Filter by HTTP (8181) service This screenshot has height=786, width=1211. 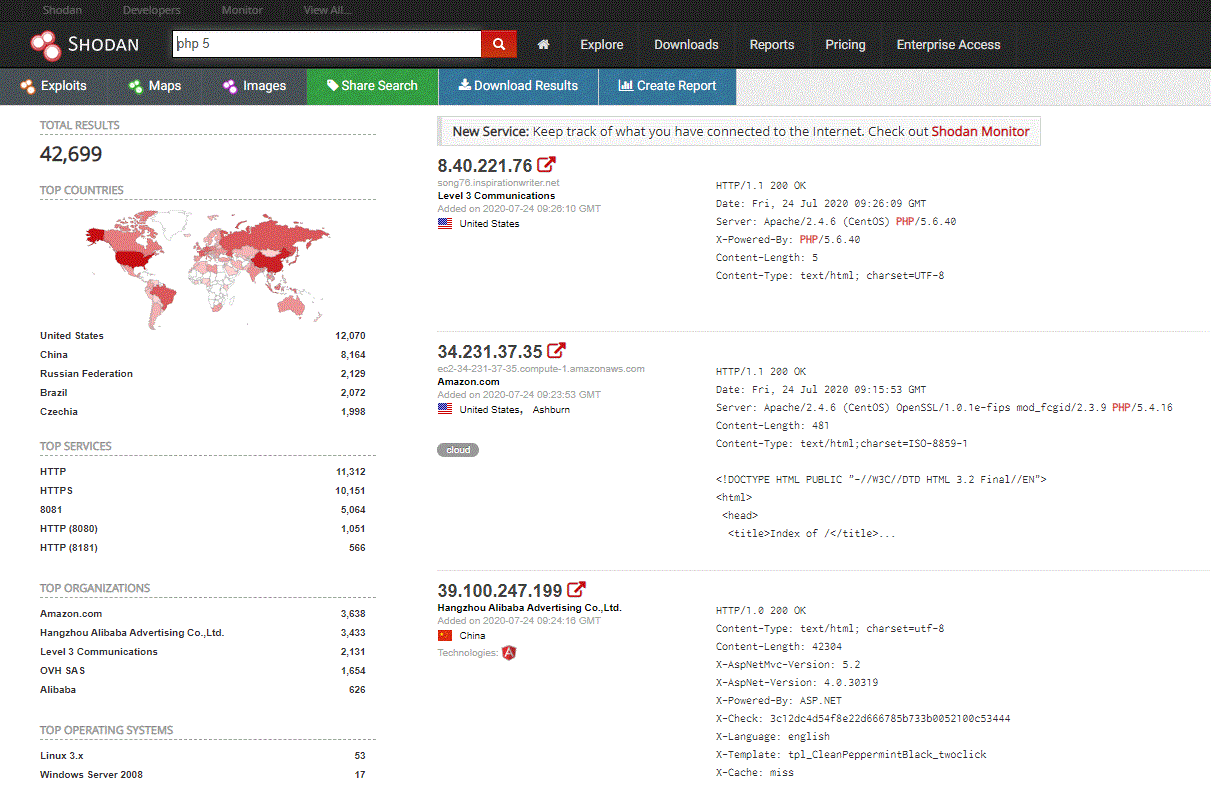point(69,548)
